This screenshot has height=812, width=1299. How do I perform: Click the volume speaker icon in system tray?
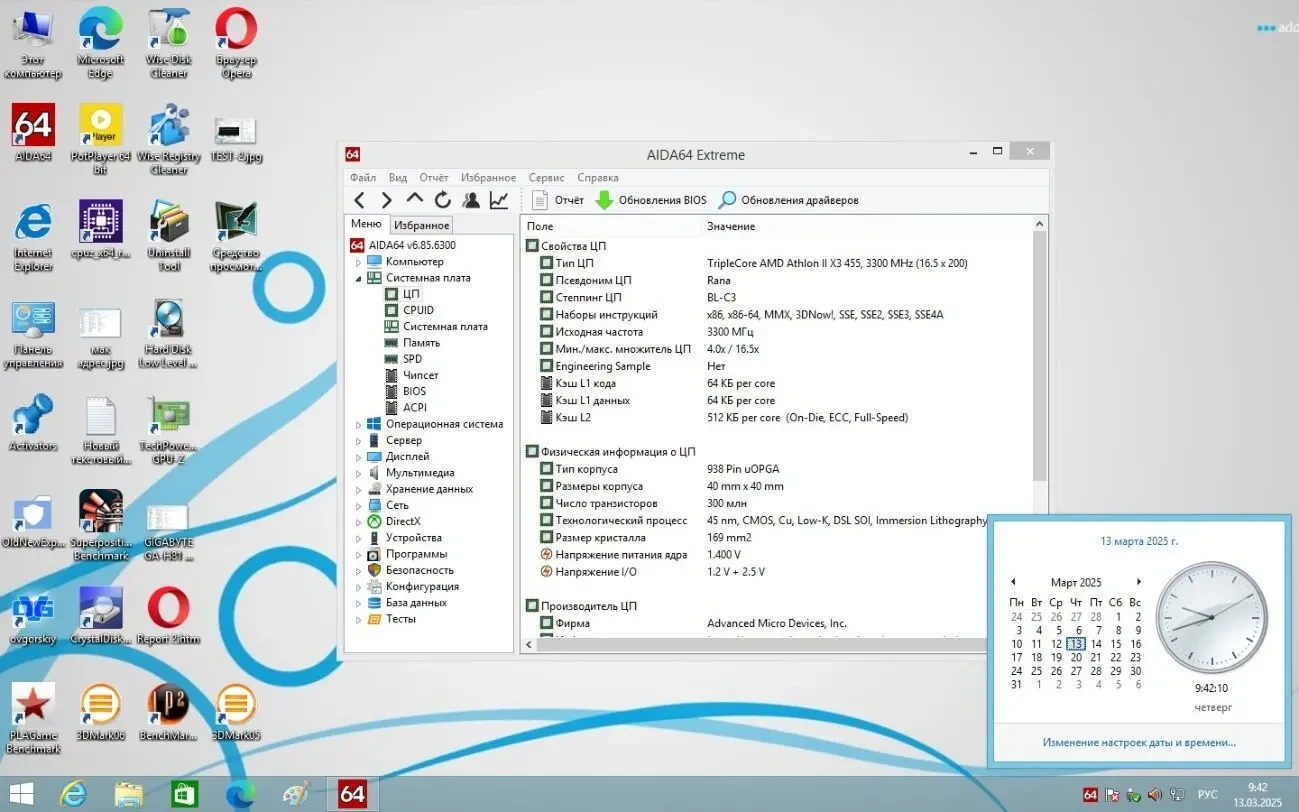[1155, 794]
